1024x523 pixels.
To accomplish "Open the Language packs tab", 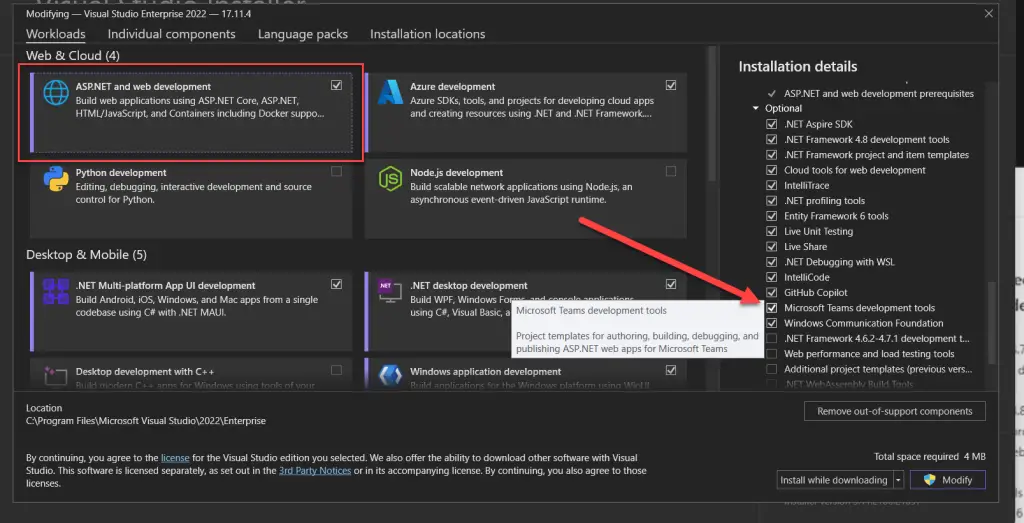I will pos(303,34).
